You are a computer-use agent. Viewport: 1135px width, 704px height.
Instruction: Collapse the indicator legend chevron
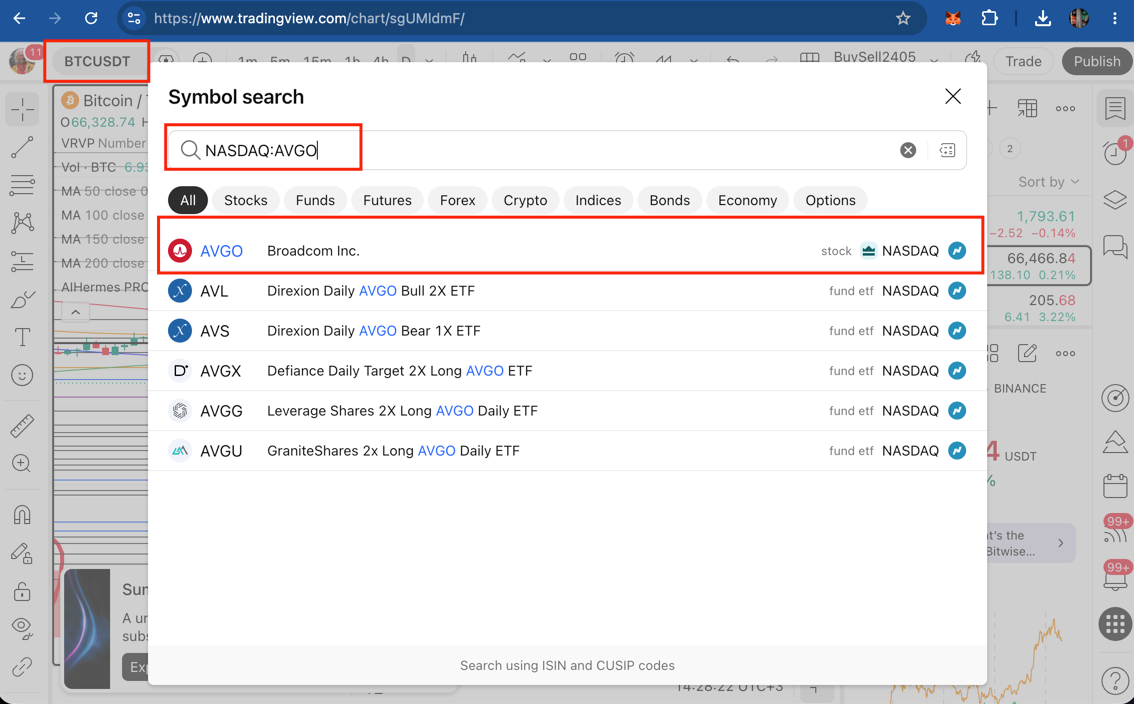coord(75,312)
